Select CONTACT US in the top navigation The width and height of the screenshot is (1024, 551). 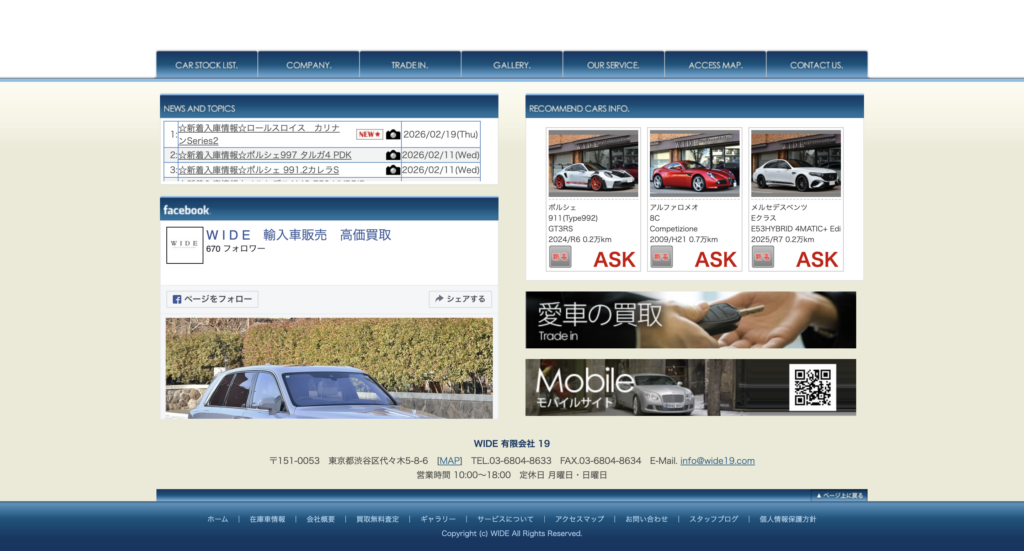pos(816,65)
